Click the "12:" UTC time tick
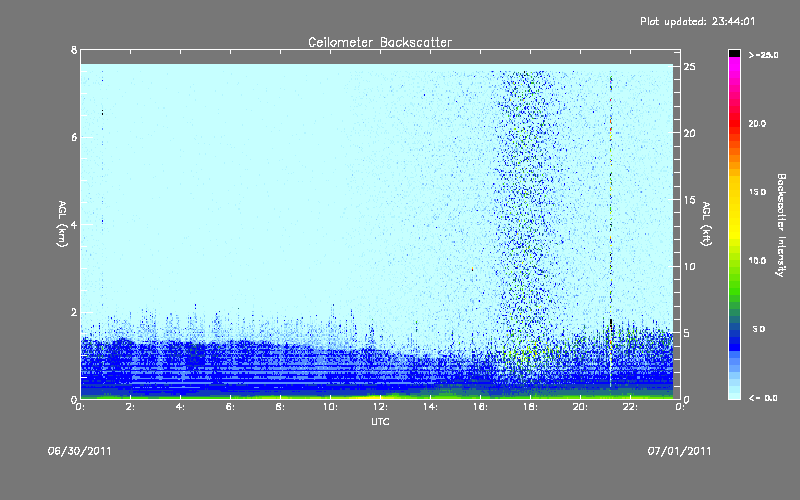Screen dimensions: 800x500 (x=380, y=407)
